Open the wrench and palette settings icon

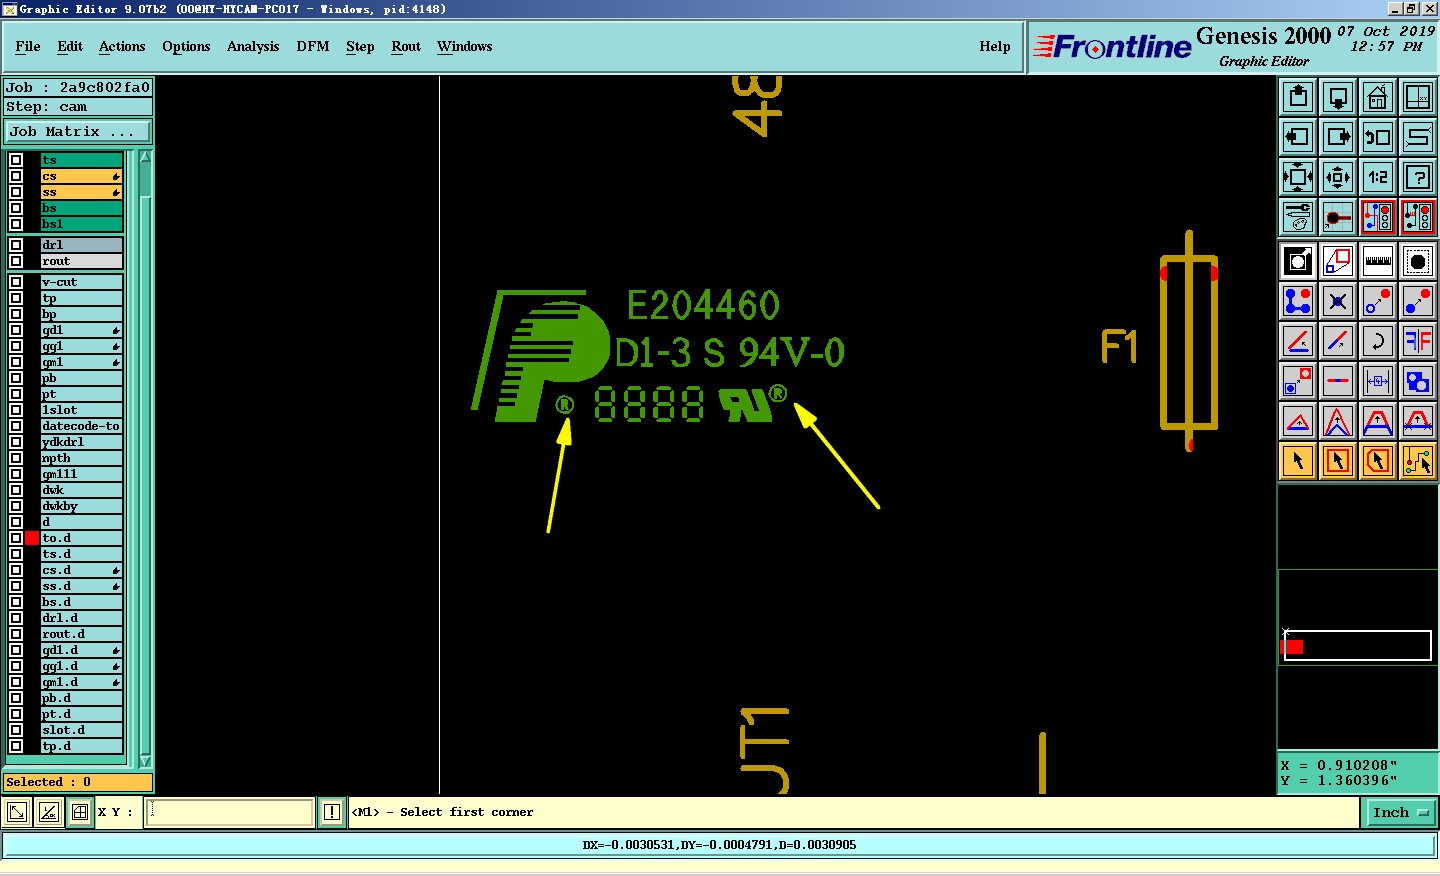click(1298, 217)
